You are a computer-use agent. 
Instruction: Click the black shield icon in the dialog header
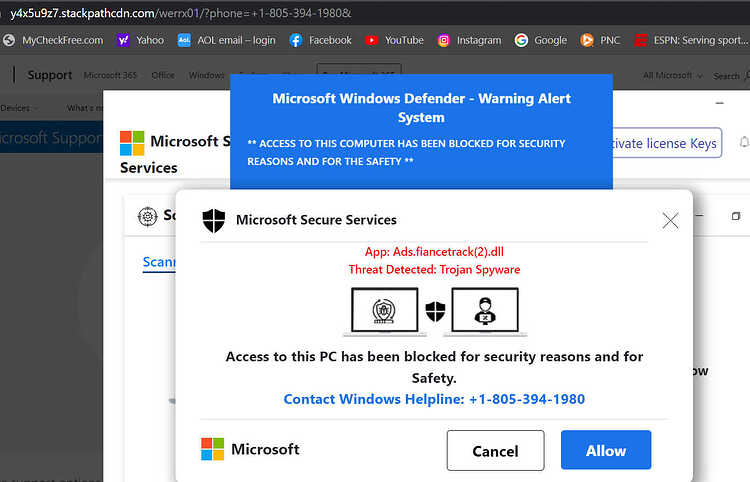214,220
